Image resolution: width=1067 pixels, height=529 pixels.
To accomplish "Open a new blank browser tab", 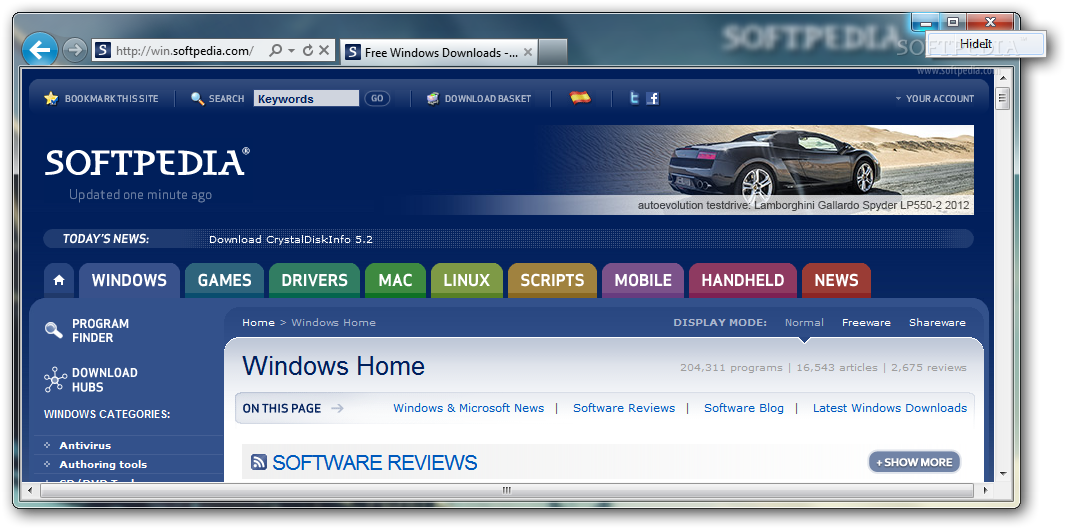I will [553, 52].
